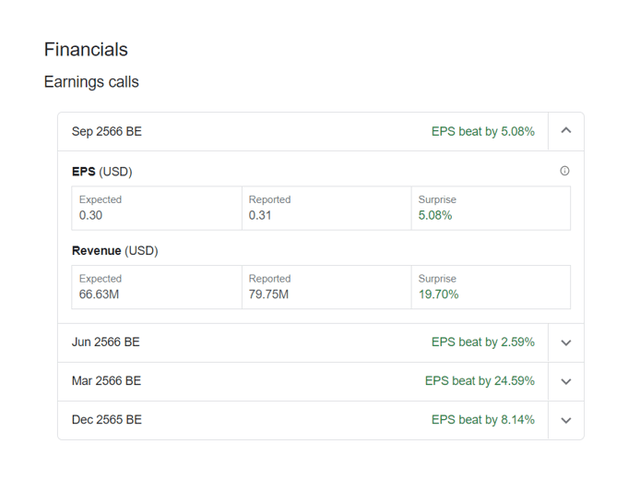
Task: Click the Revenue Surprise 19.70% cell
Action: 491,287
